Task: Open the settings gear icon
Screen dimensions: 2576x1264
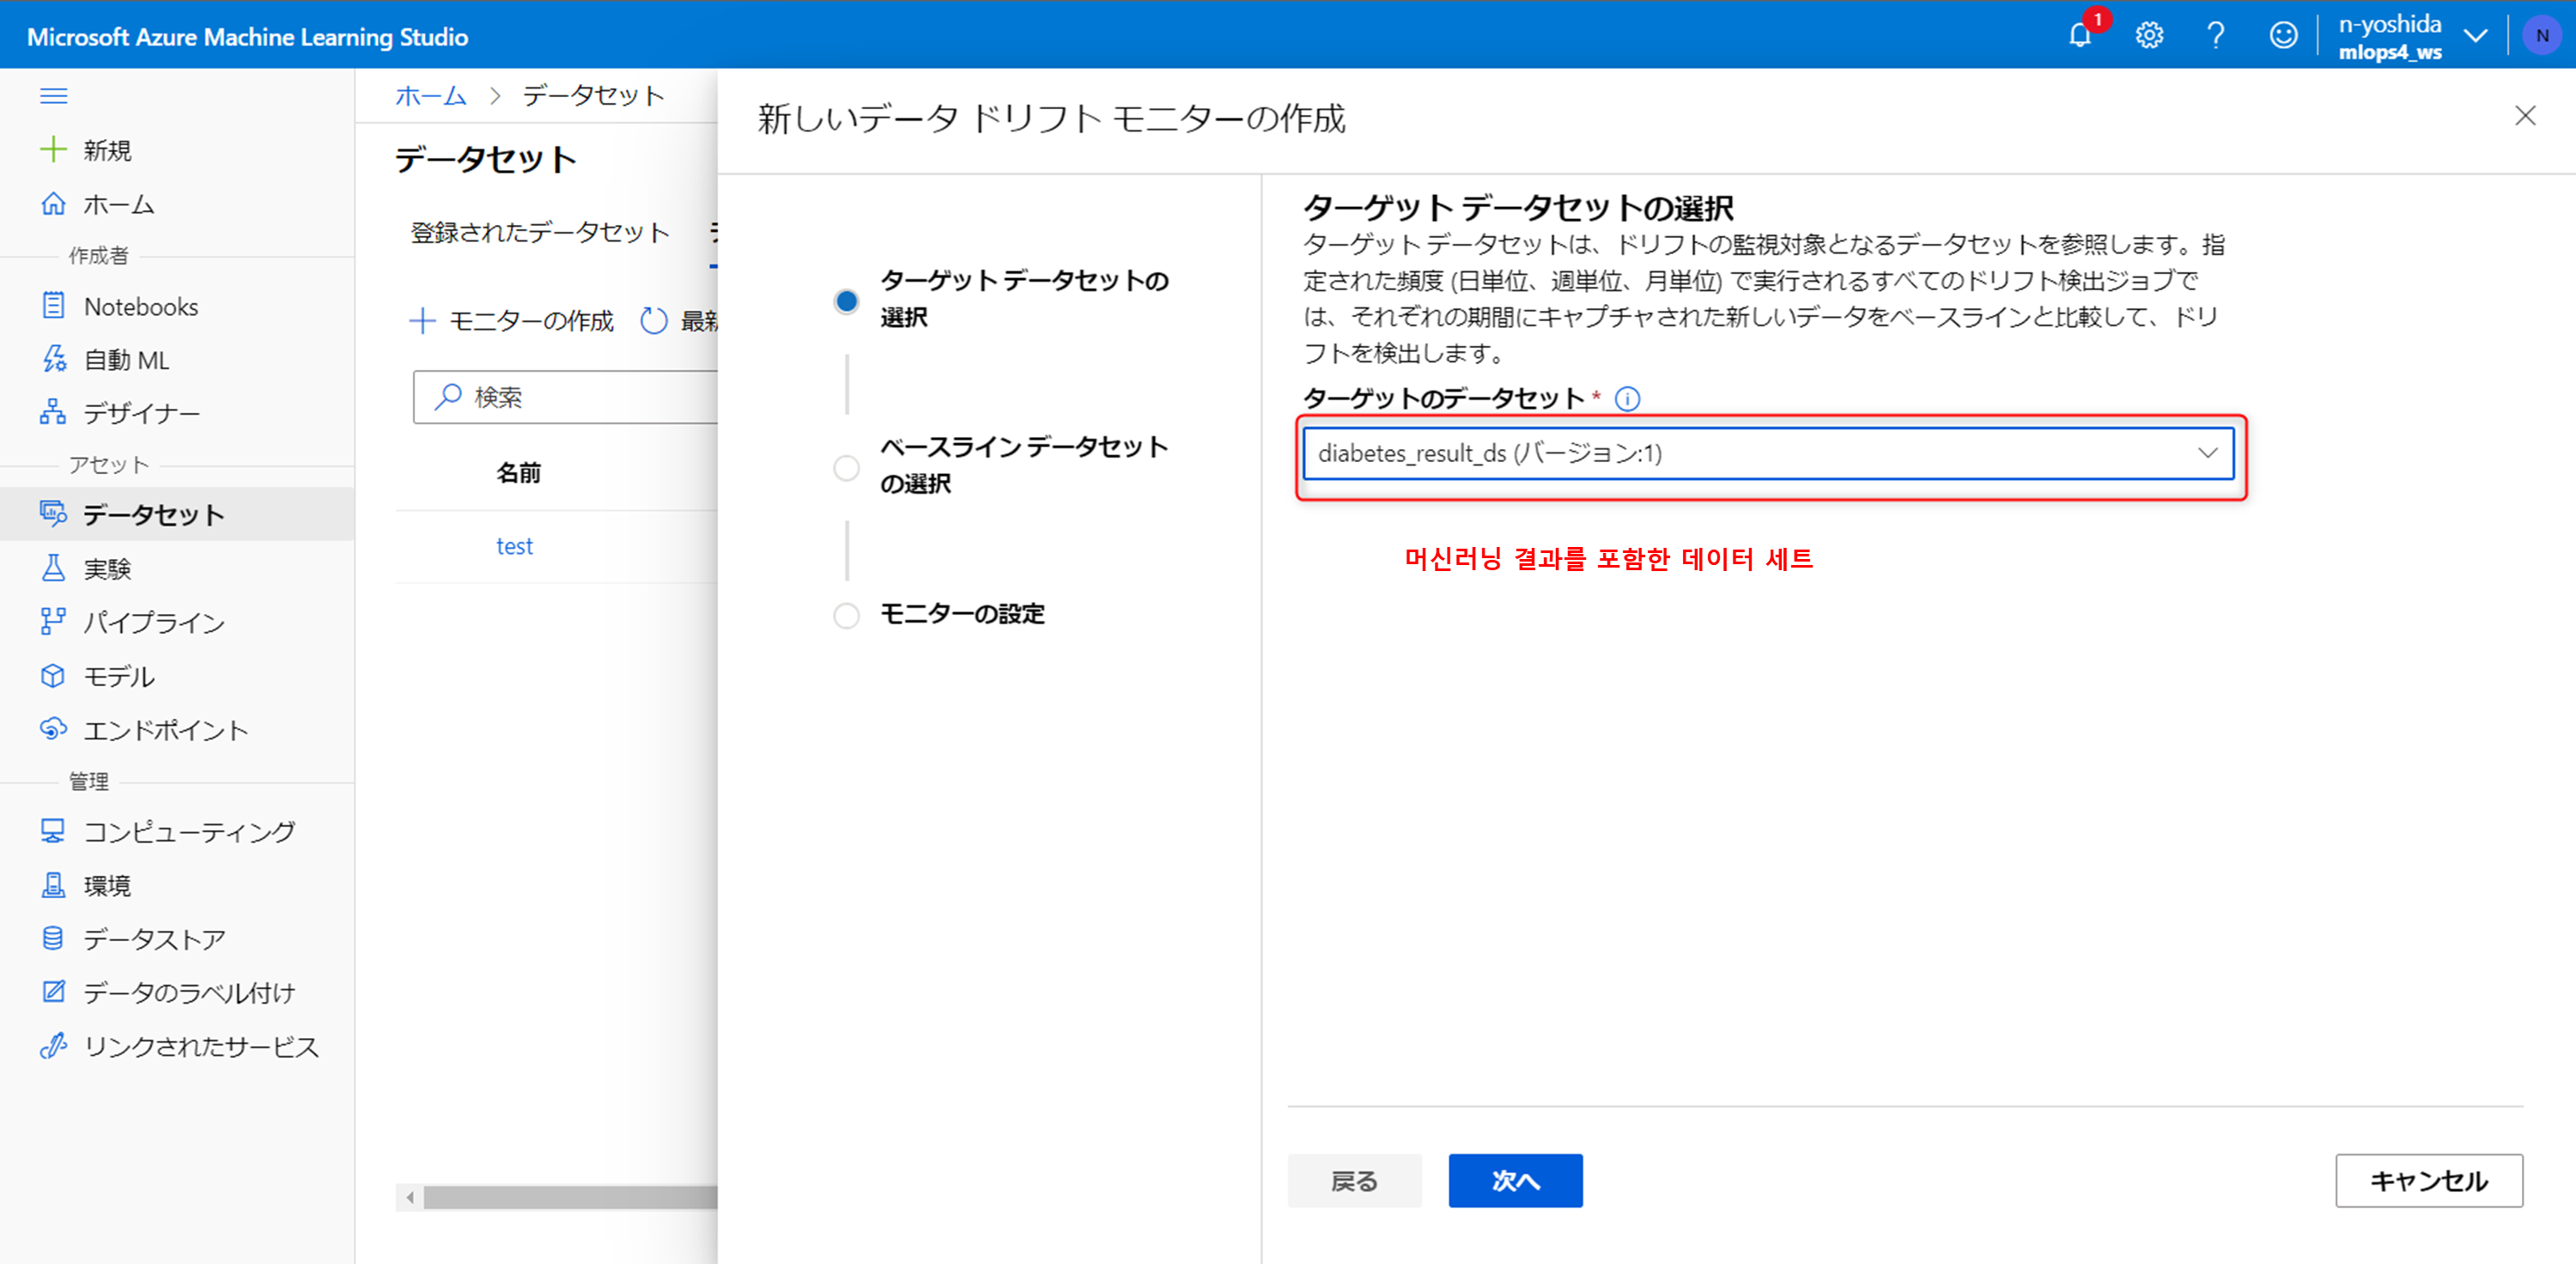Action: click(2149, 36)
